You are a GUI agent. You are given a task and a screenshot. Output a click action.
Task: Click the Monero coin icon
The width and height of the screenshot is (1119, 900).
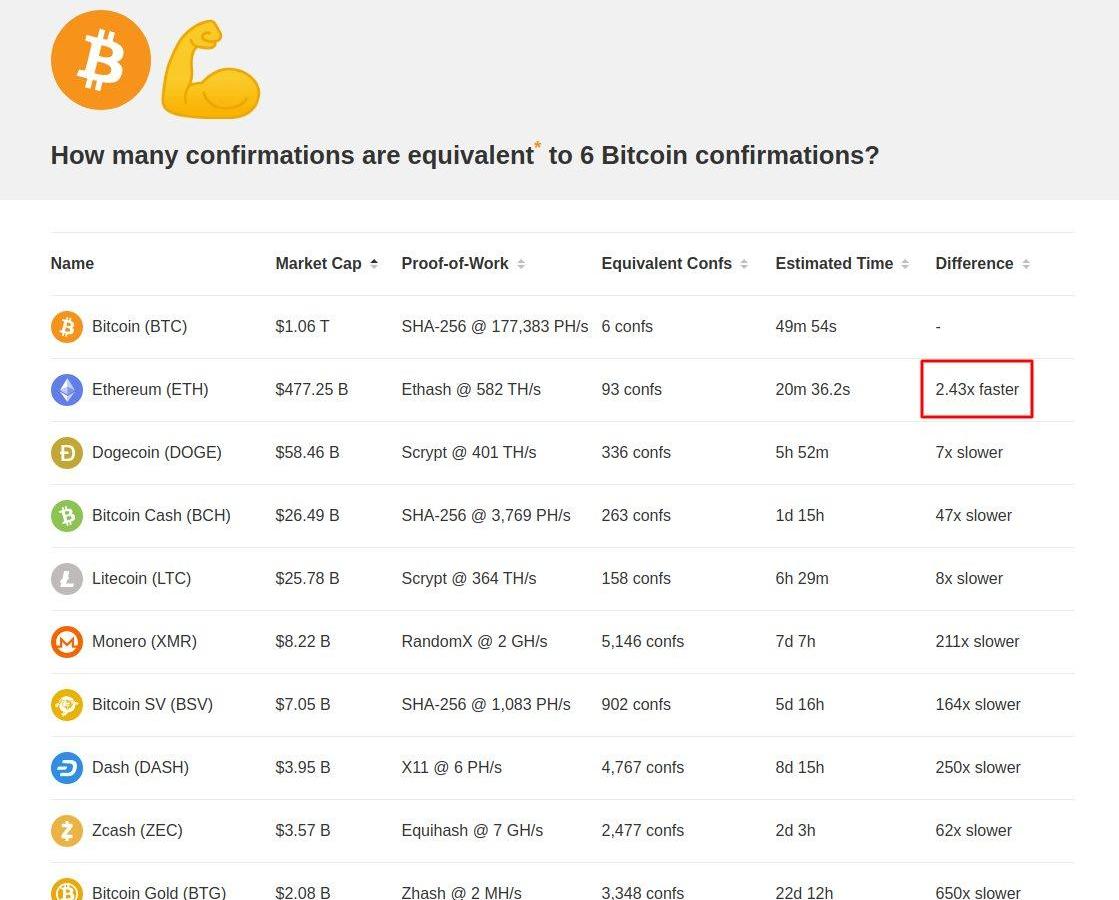coord(67,642)
